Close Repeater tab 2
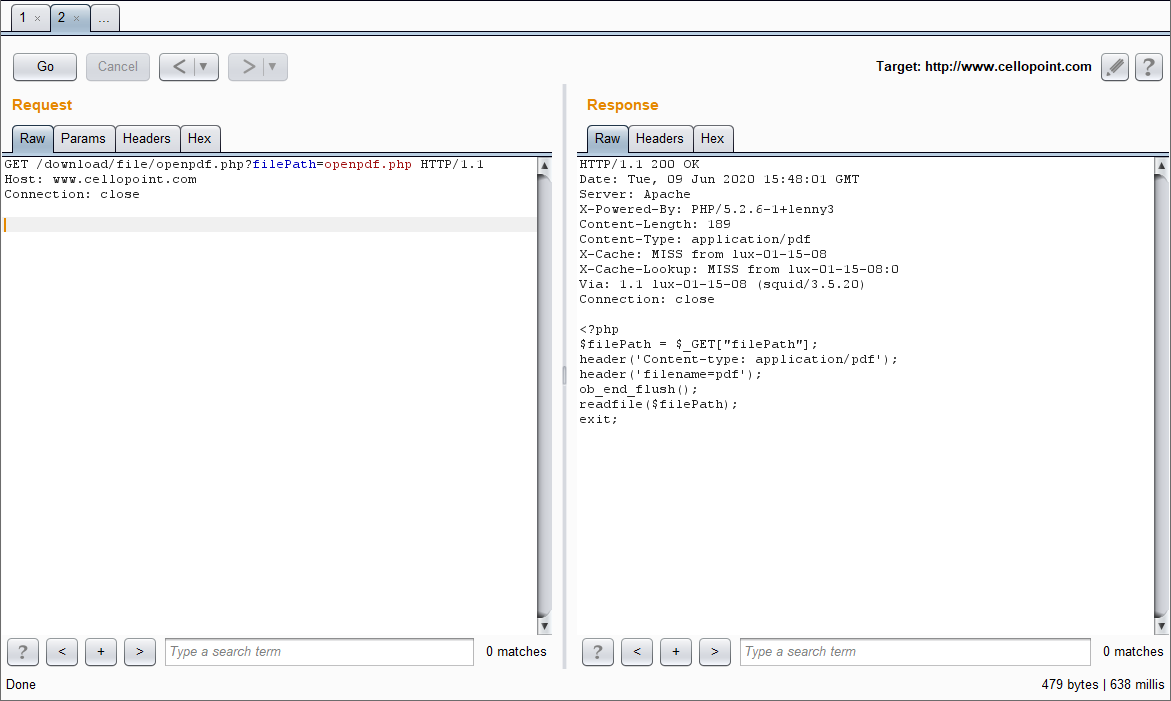1171x701 pixels. tap(76, 19)
